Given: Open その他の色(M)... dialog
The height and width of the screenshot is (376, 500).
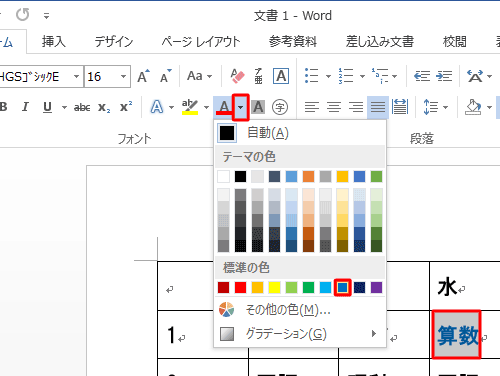Looking at the screenshot, I should pos(300,310).
